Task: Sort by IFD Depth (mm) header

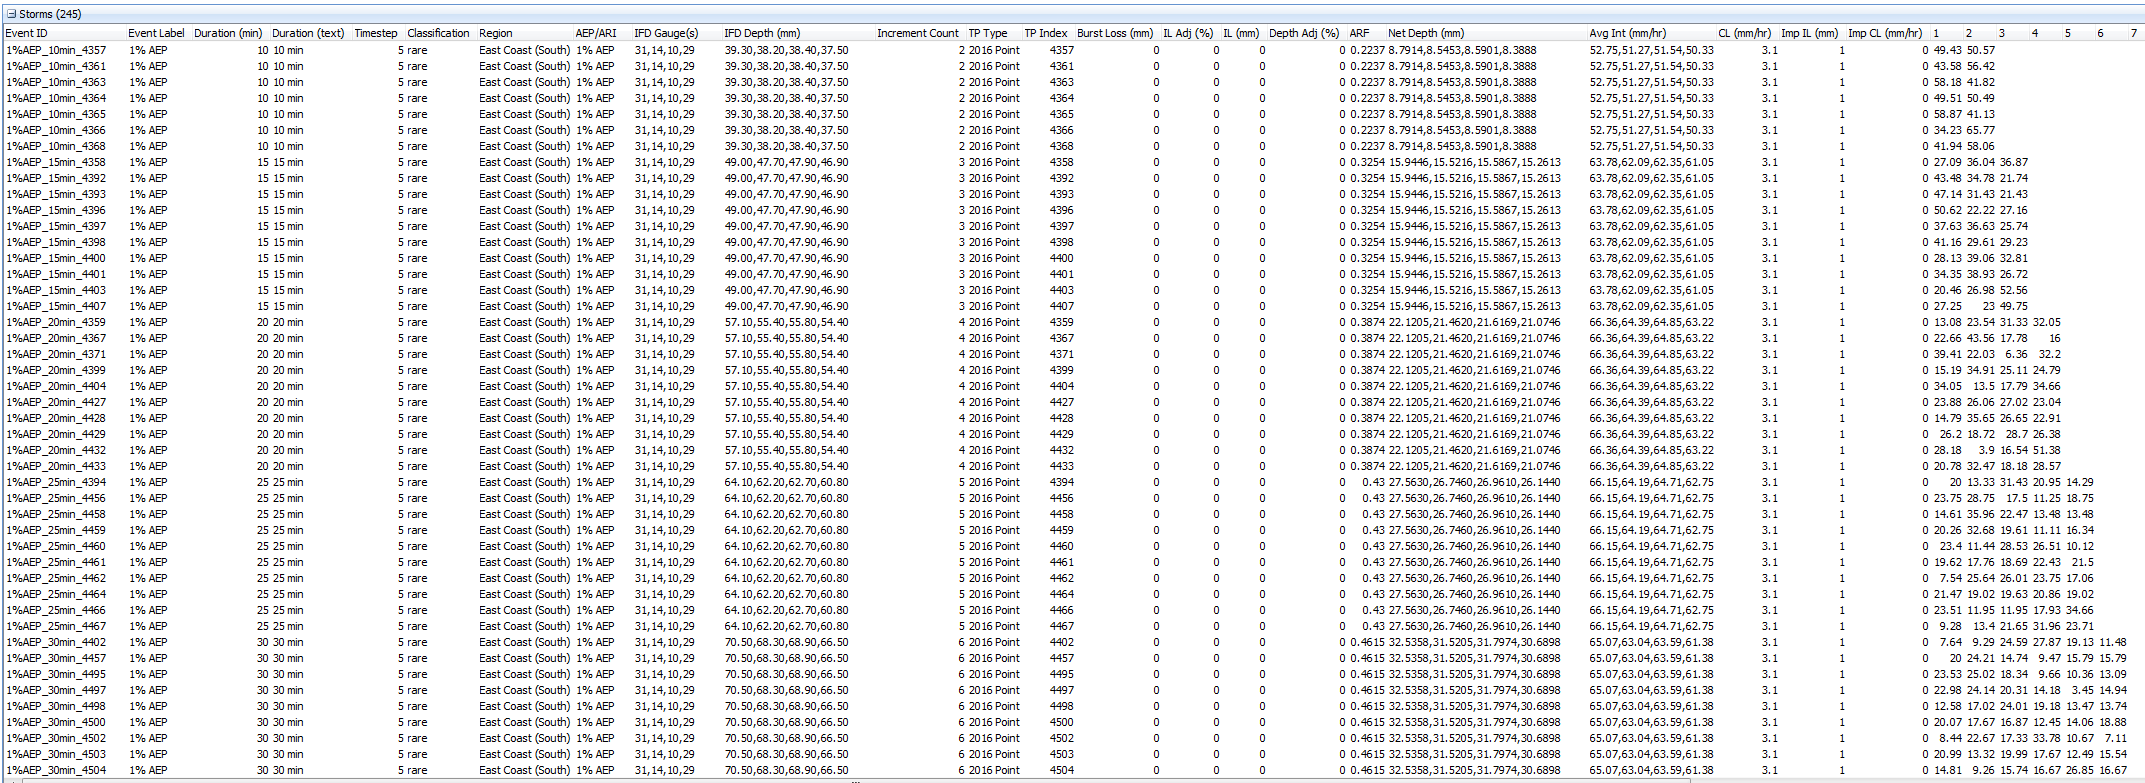Action: pyautogui.click(x=762, y=33)
